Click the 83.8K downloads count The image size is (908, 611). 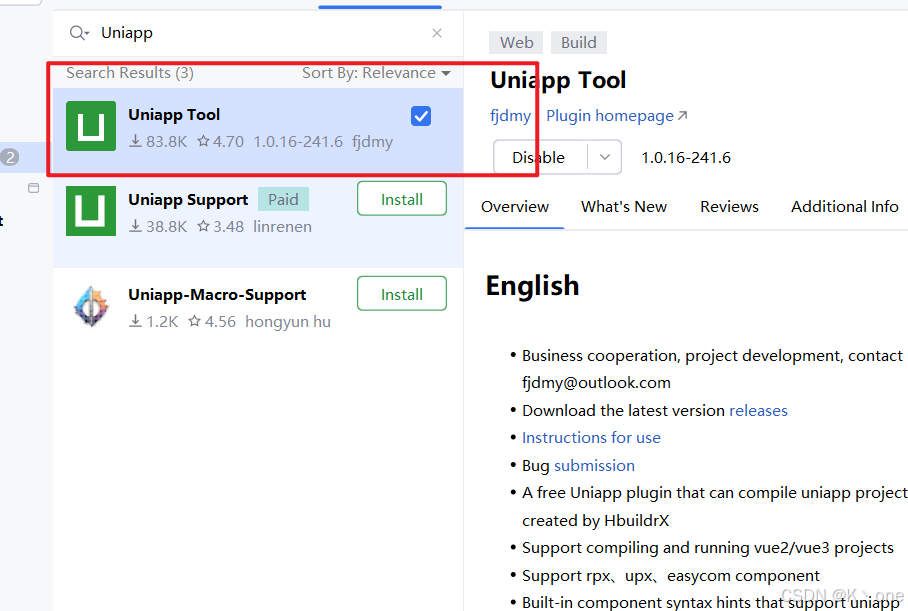click(158, 142)
